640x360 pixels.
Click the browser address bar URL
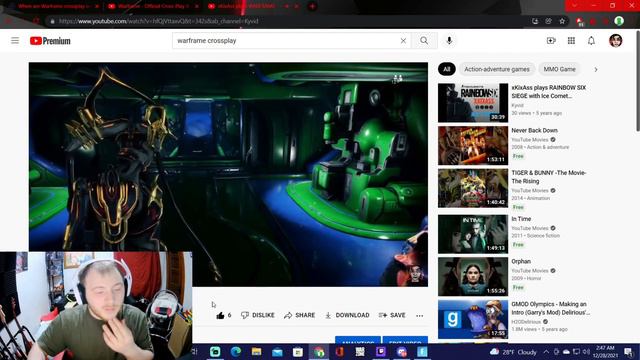click(x=159, y=21)
